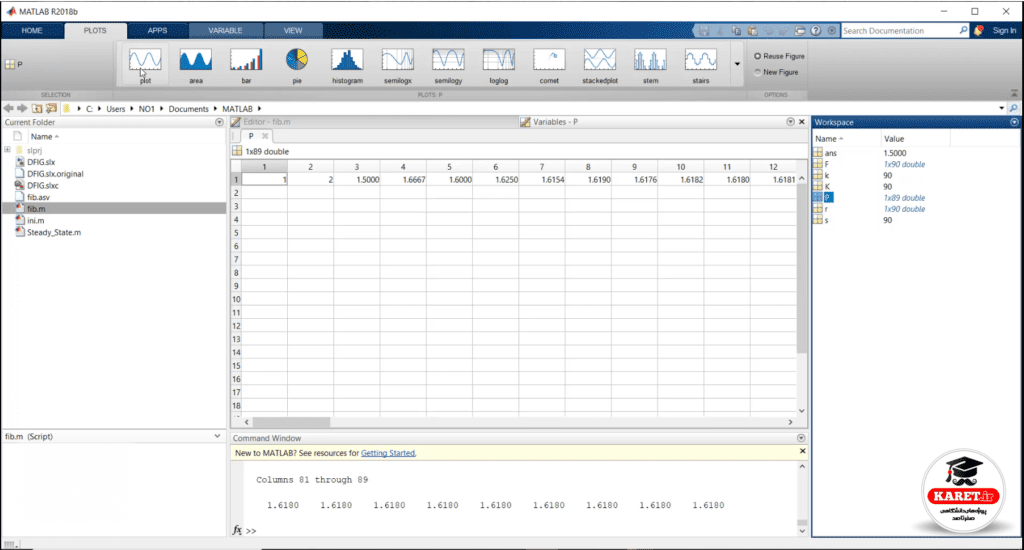Select DFIG.slx file in Current Folder
This screenshot has height=550, width=1024.
click(x=41, y=162)
